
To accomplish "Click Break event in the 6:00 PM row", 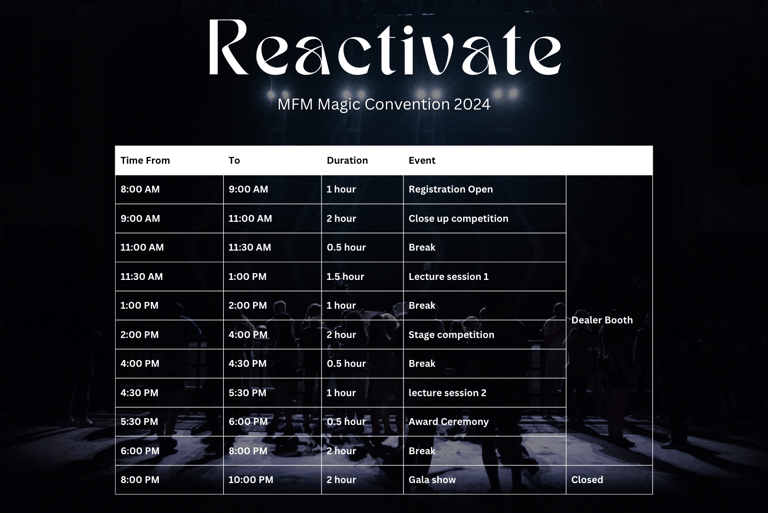I will point(484,451).
